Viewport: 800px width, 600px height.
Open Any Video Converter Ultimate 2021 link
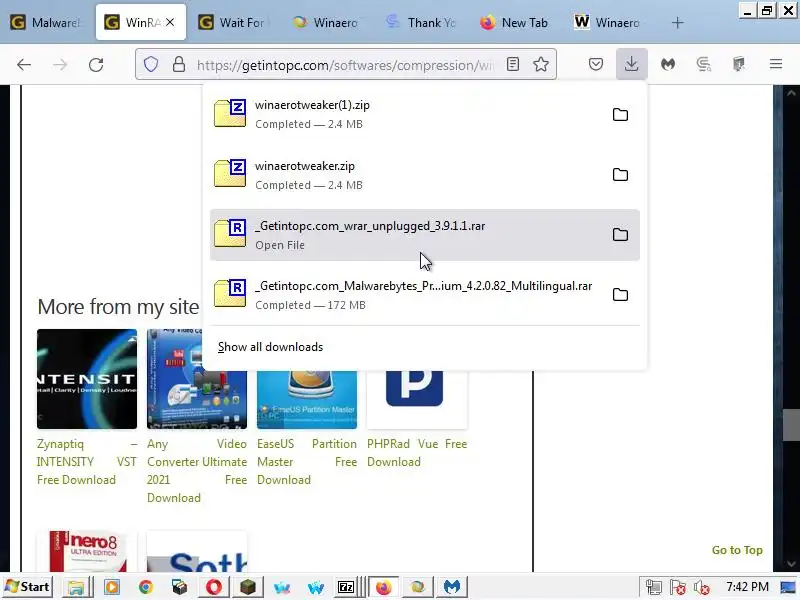[197, 470]
